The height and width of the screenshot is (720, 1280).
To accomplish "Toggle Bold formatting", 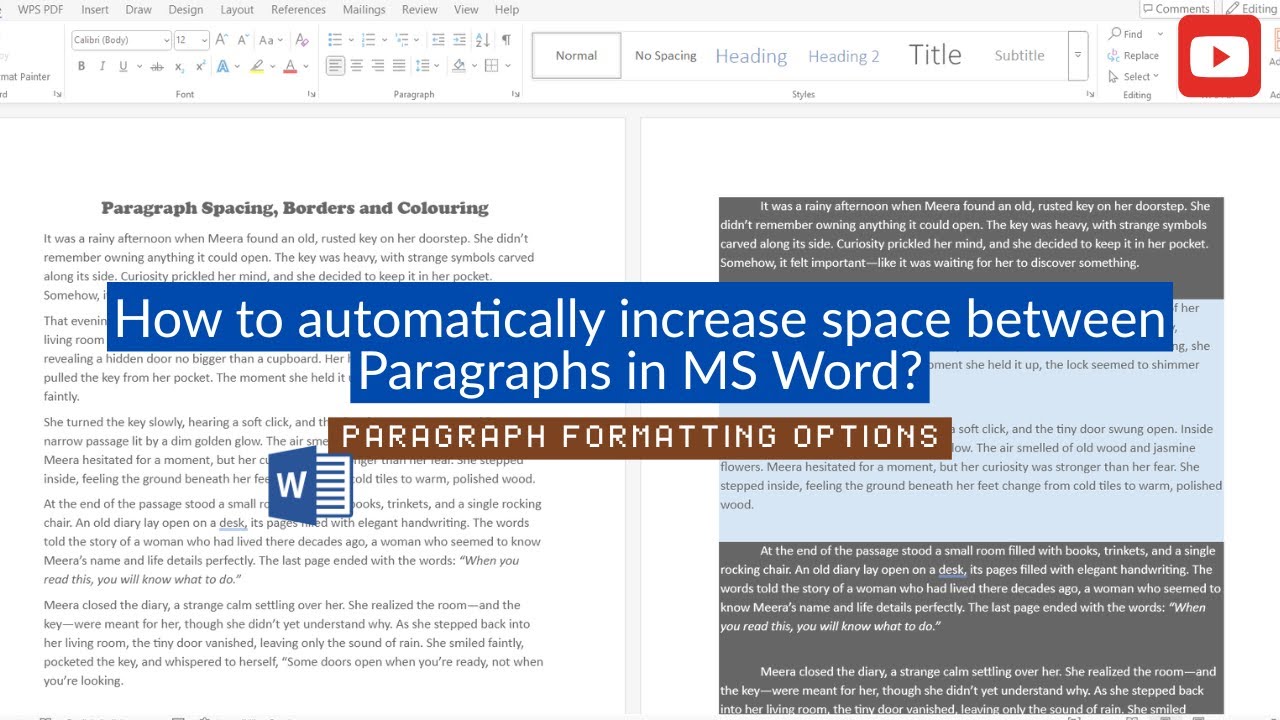I will coord(81,66).
